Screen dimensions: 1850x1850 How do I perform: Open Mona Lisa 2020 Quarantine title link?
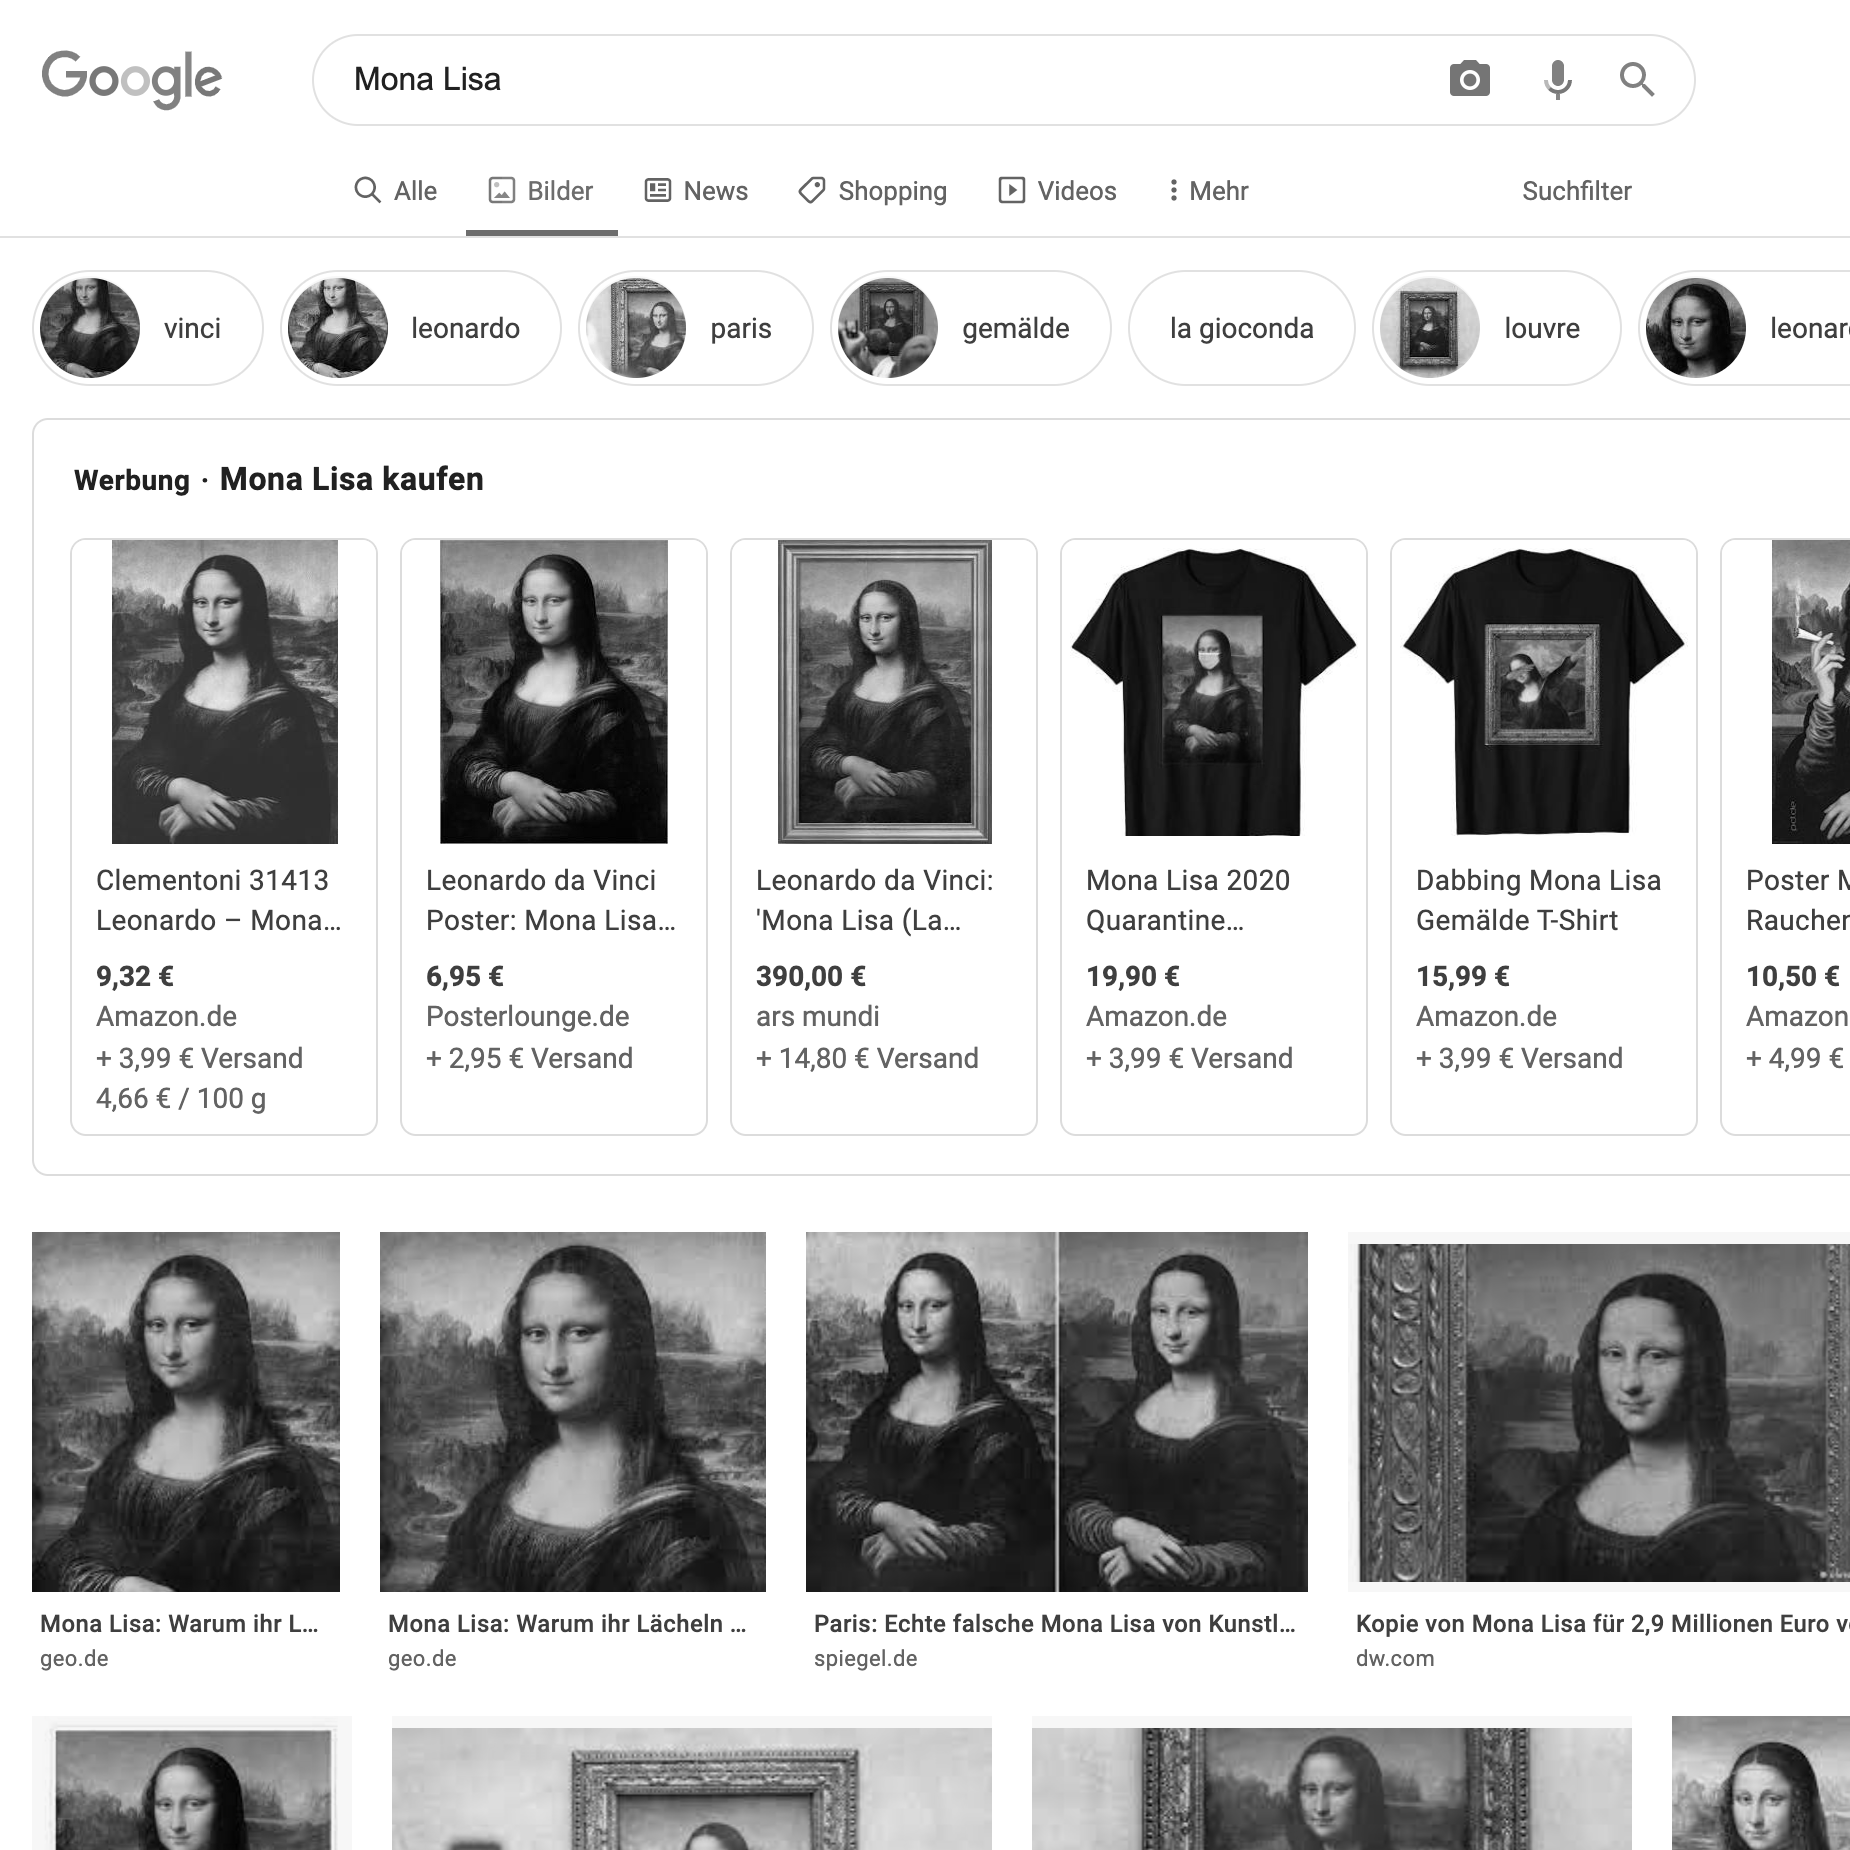tap(1188, 900)
